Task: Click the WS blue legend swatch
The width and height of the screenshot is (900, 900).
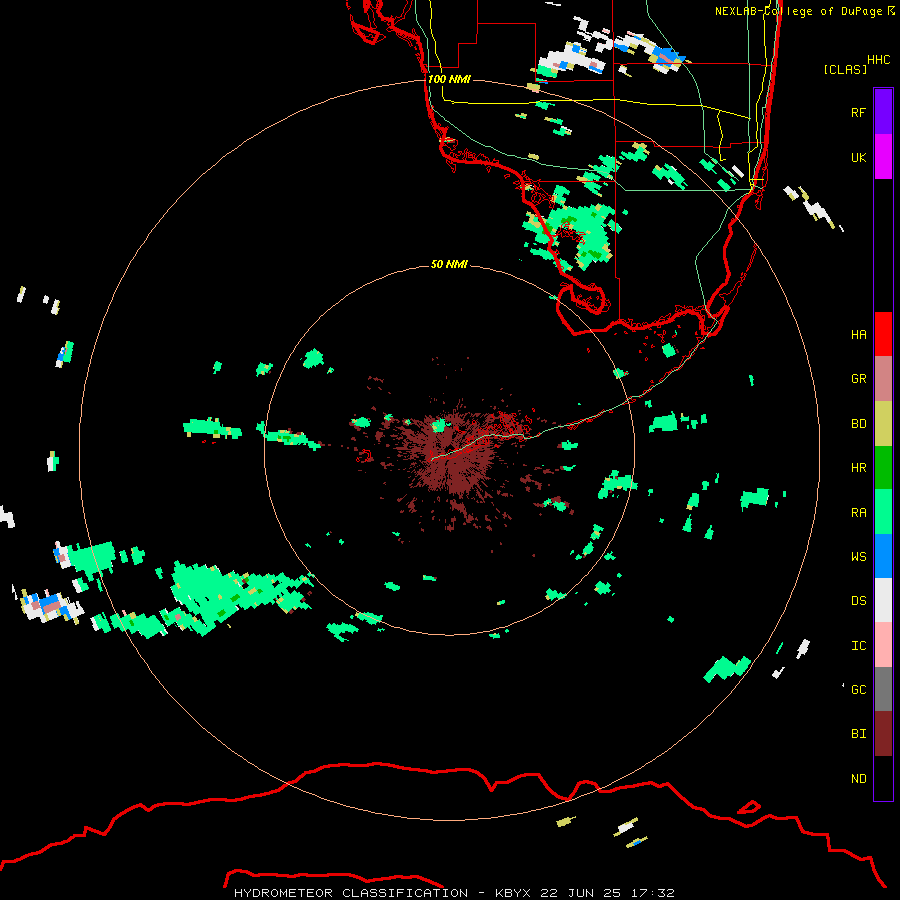Action: (883, 556)
